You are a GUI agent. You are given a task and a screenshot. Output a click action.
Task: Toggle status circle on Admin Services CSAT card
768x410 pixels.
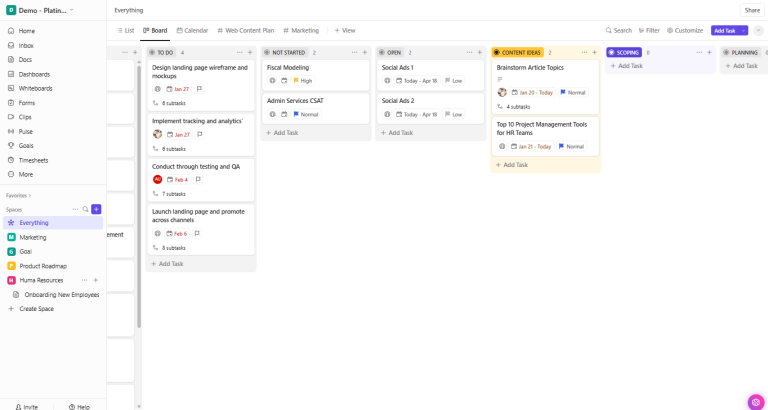(272, 114)
